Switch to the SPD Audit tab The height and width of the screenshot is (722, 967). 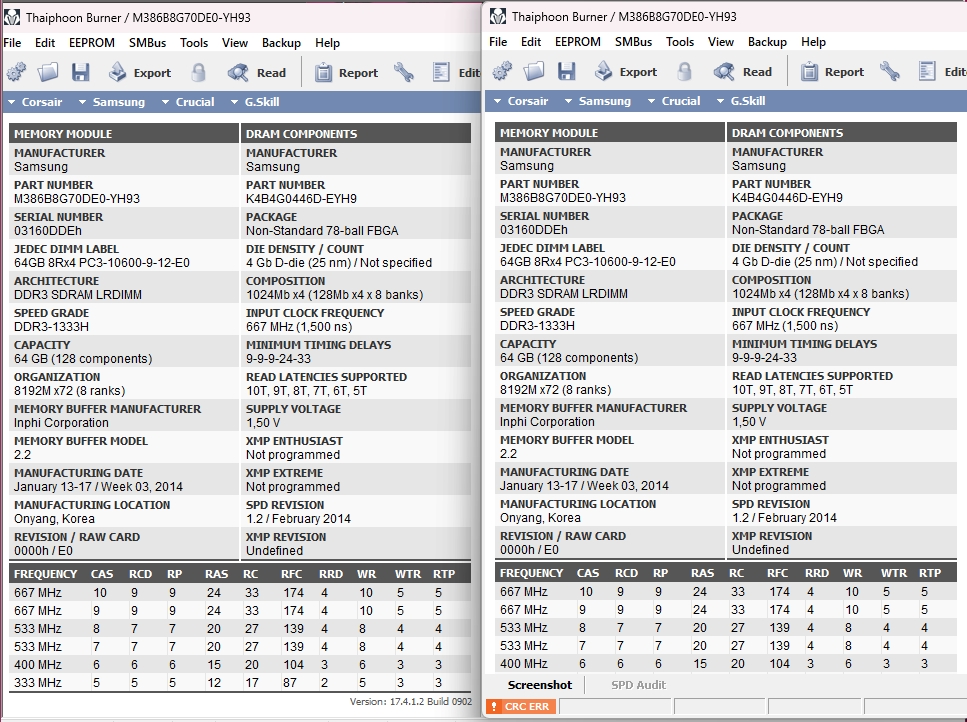tap(638, 685)
